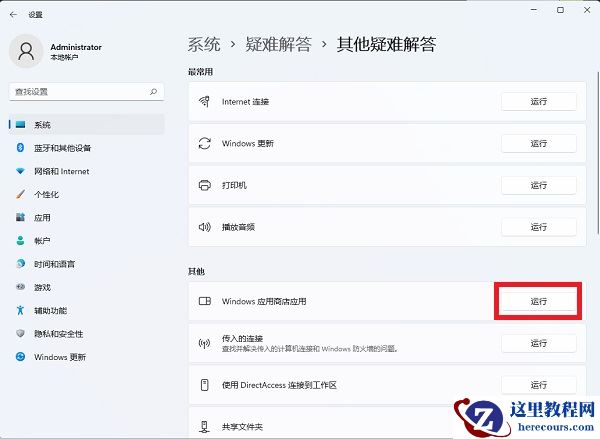
Task: Run the 打印机 troubleshooter
Action: [538, 185]
